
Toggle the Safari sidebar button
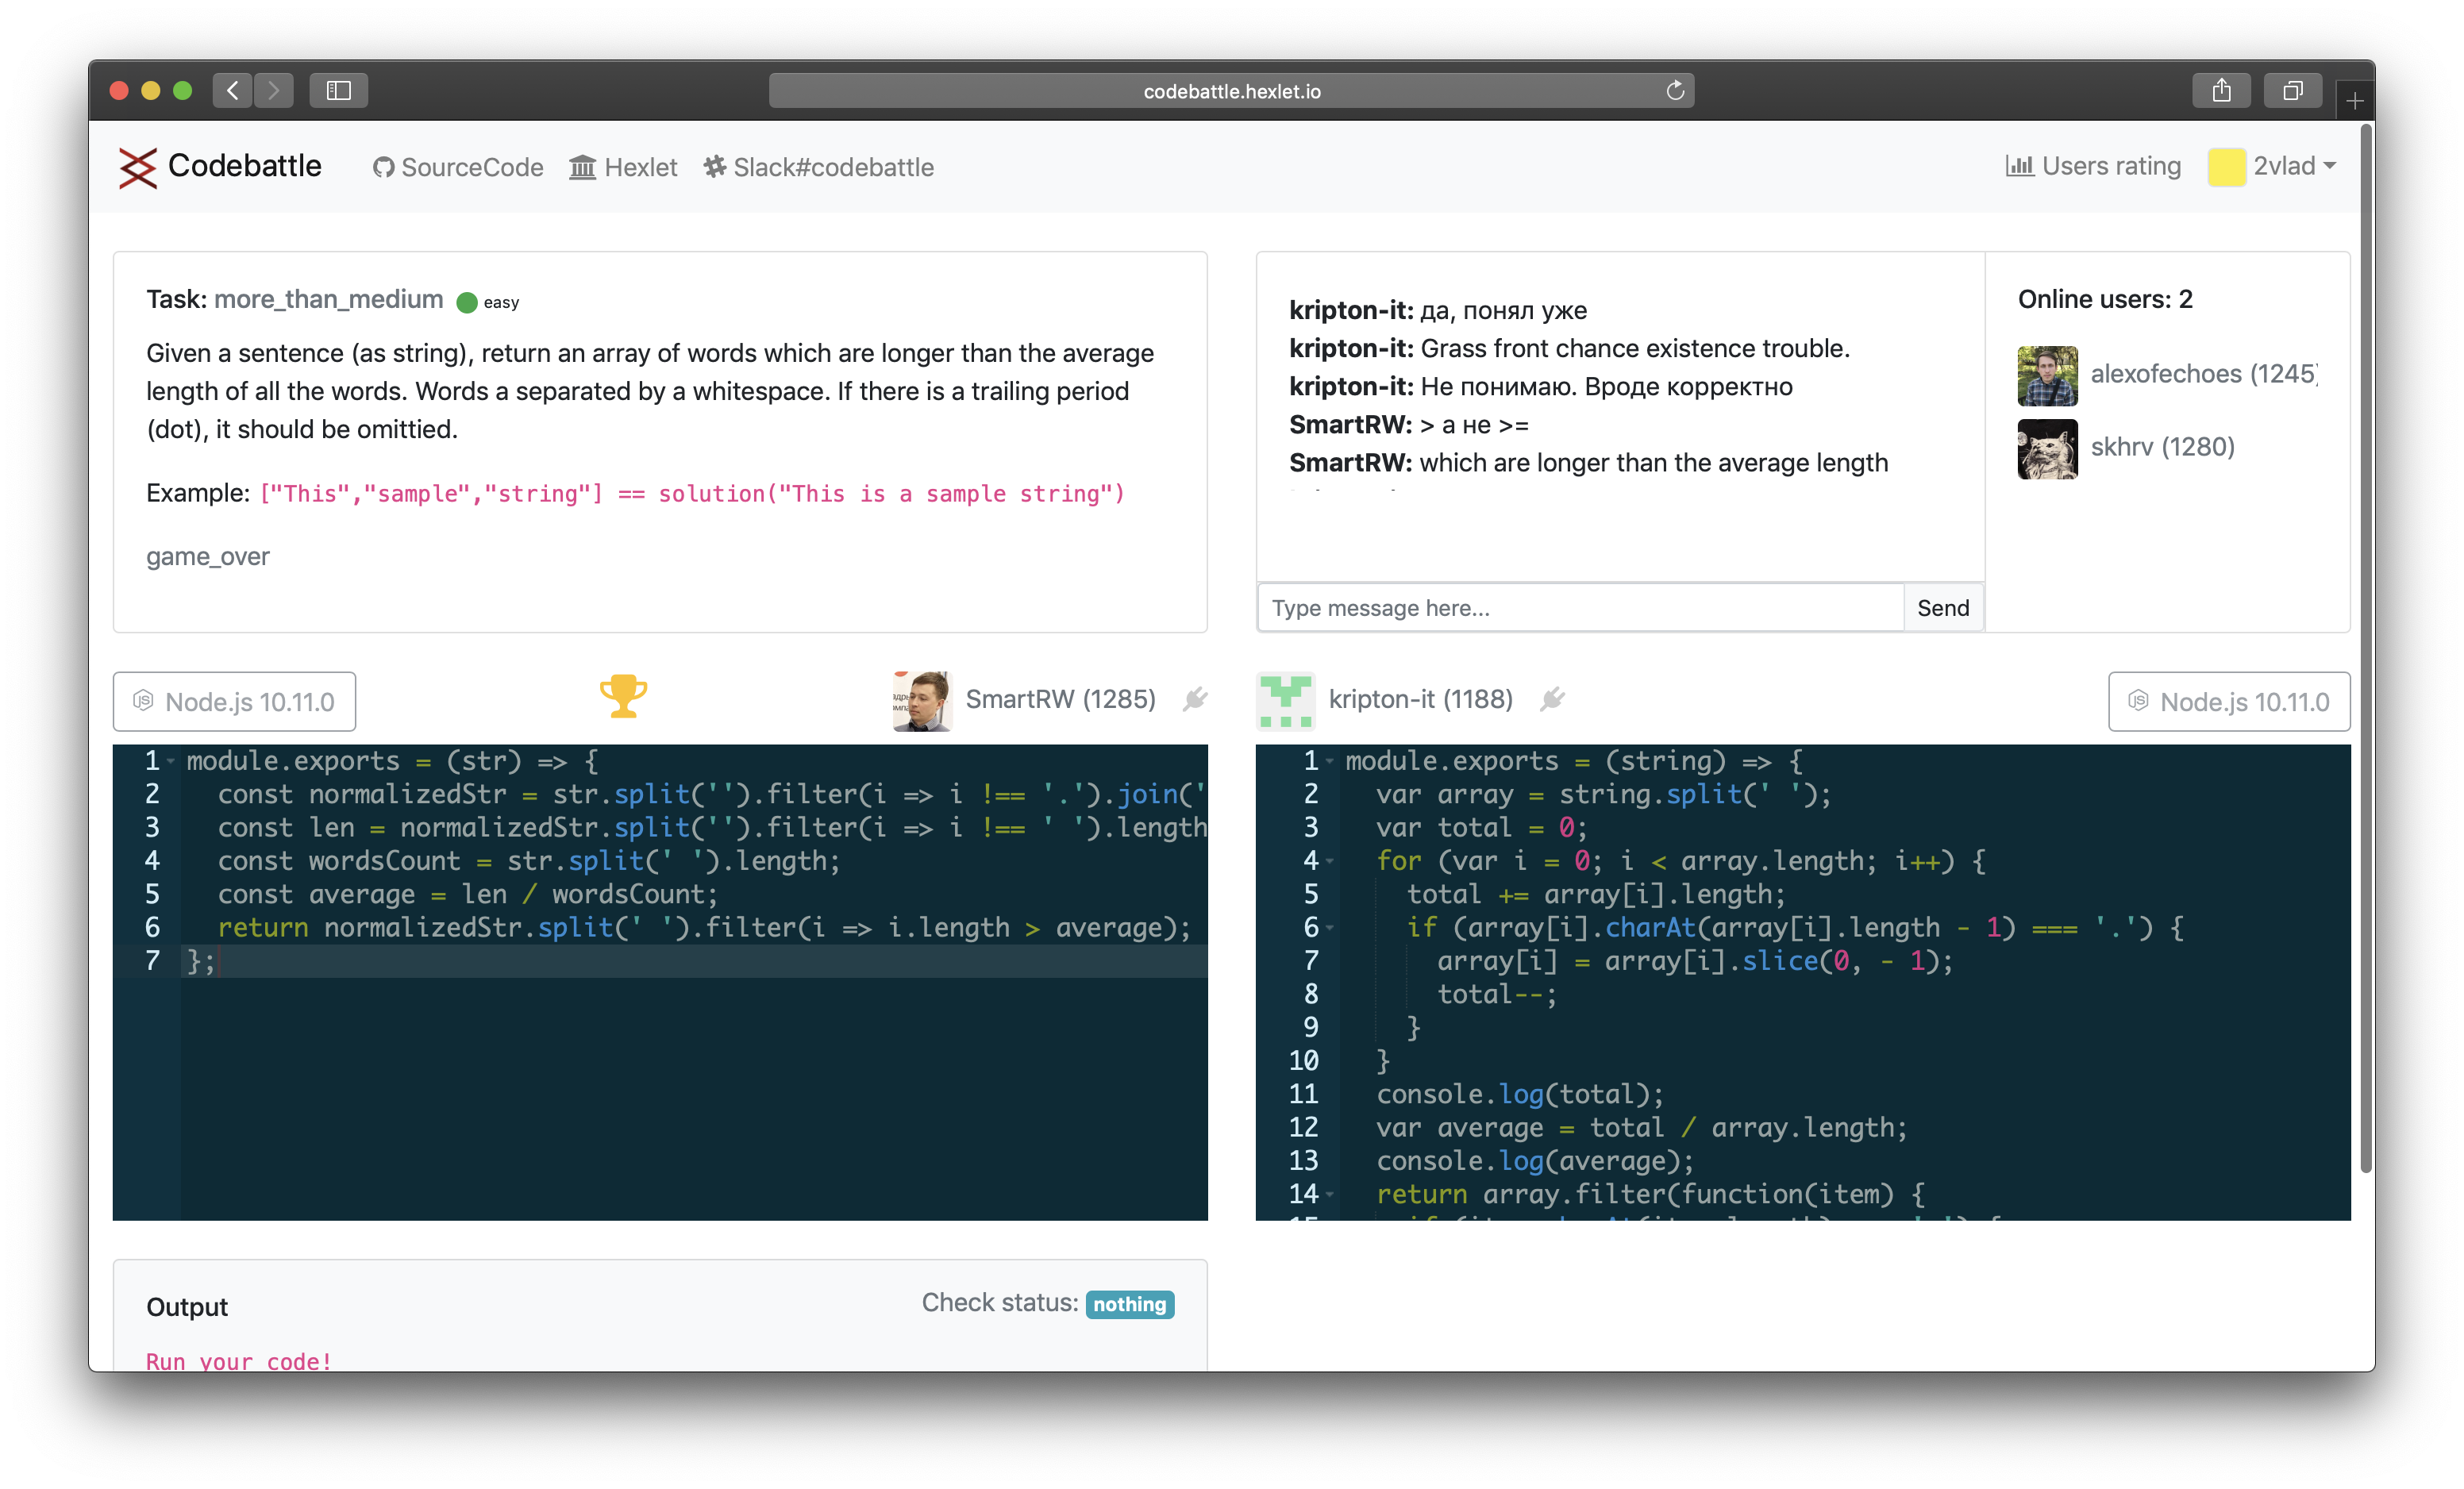click(x=339, y=91)
